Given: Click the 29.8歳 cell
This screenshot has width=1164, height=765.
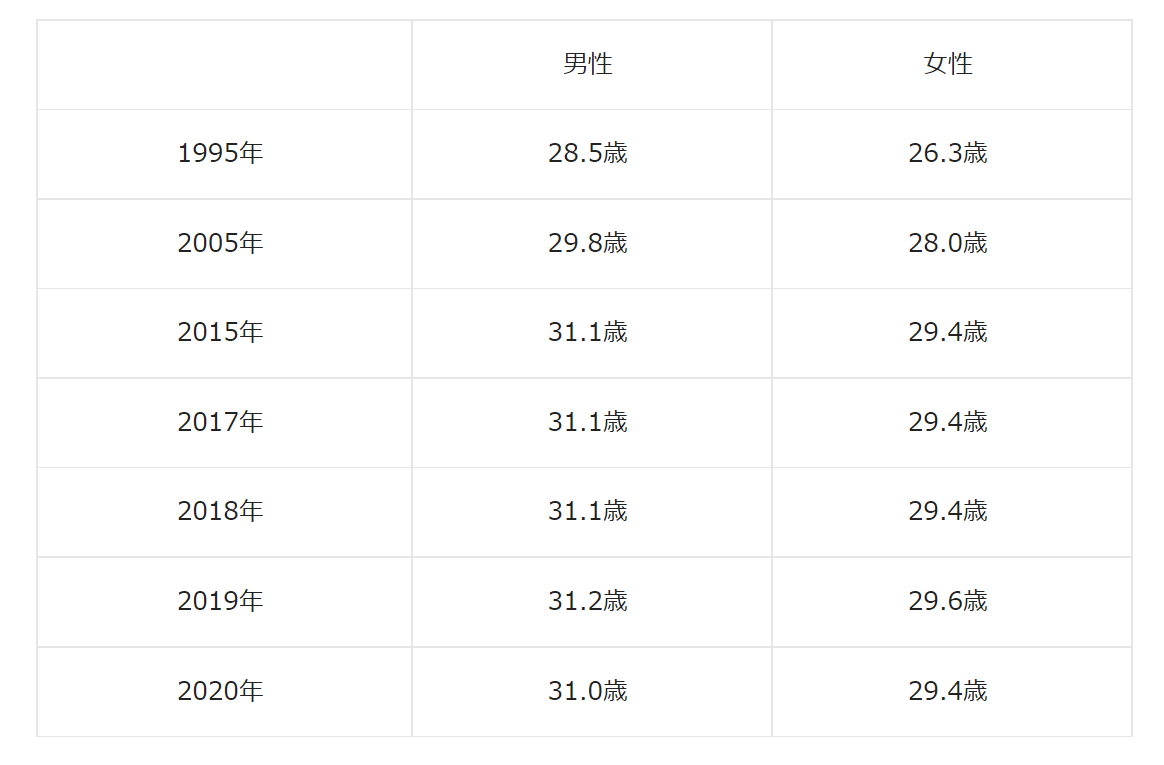Looking at the screenshot, I should pyautogui.click(x=587, y=243).
